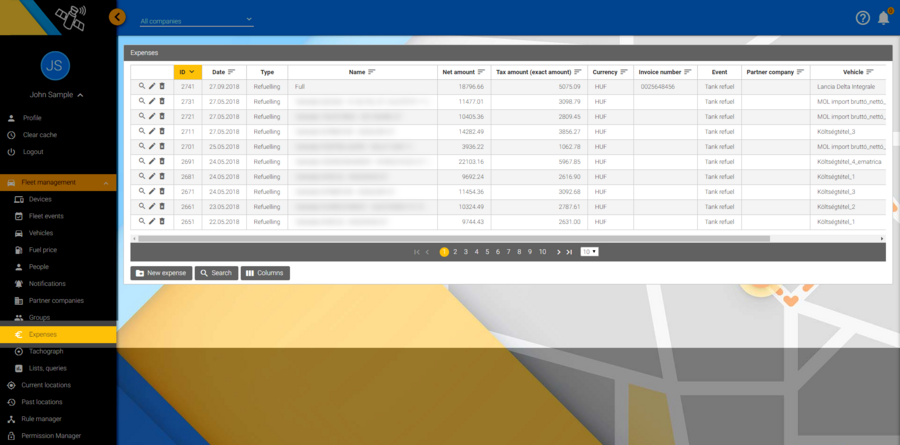Open the help question mark icon
Screen dimensions: 900x445
tap(863, 18)
